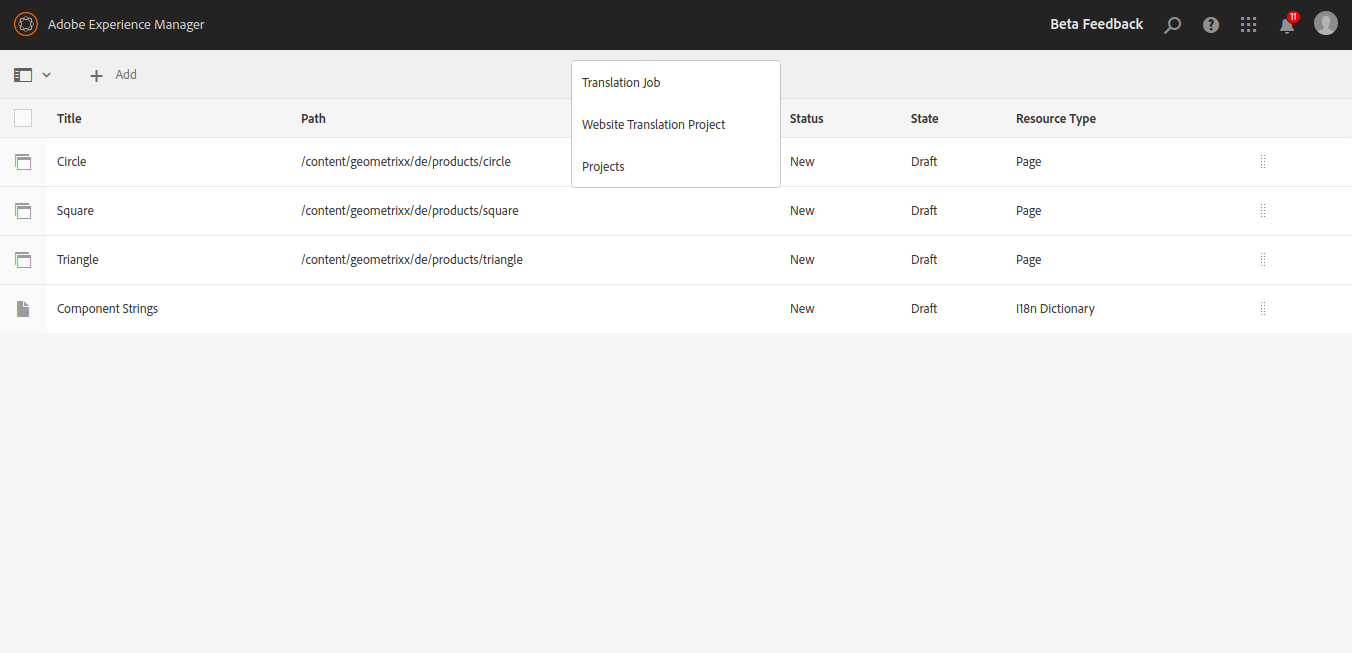
Task: Click the chevron next to the rail icon
Action: coord(46,75)
